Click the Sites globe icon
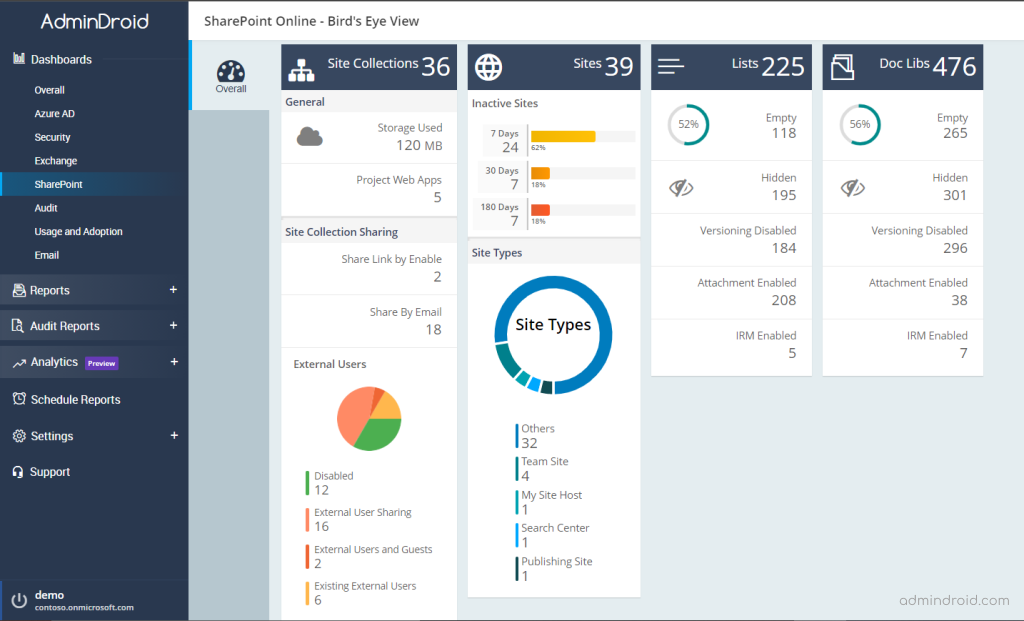The width and height of the screenshot is (1024, 621). (488, 67)
